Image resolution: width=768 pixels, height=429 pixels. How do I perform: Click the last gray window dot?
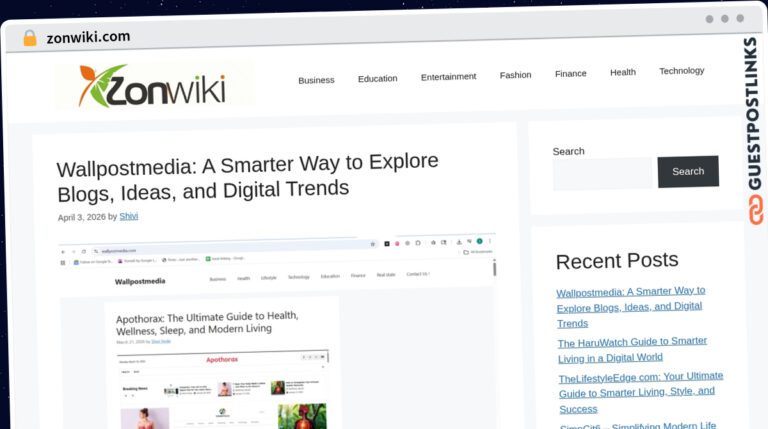coord(740,18)
